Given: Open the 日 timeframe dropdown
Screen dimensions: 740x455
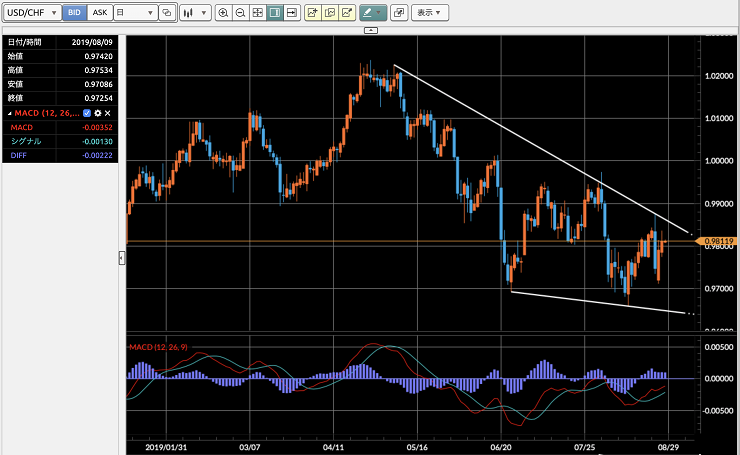Looking at the screenshot, I should (135, 13).
